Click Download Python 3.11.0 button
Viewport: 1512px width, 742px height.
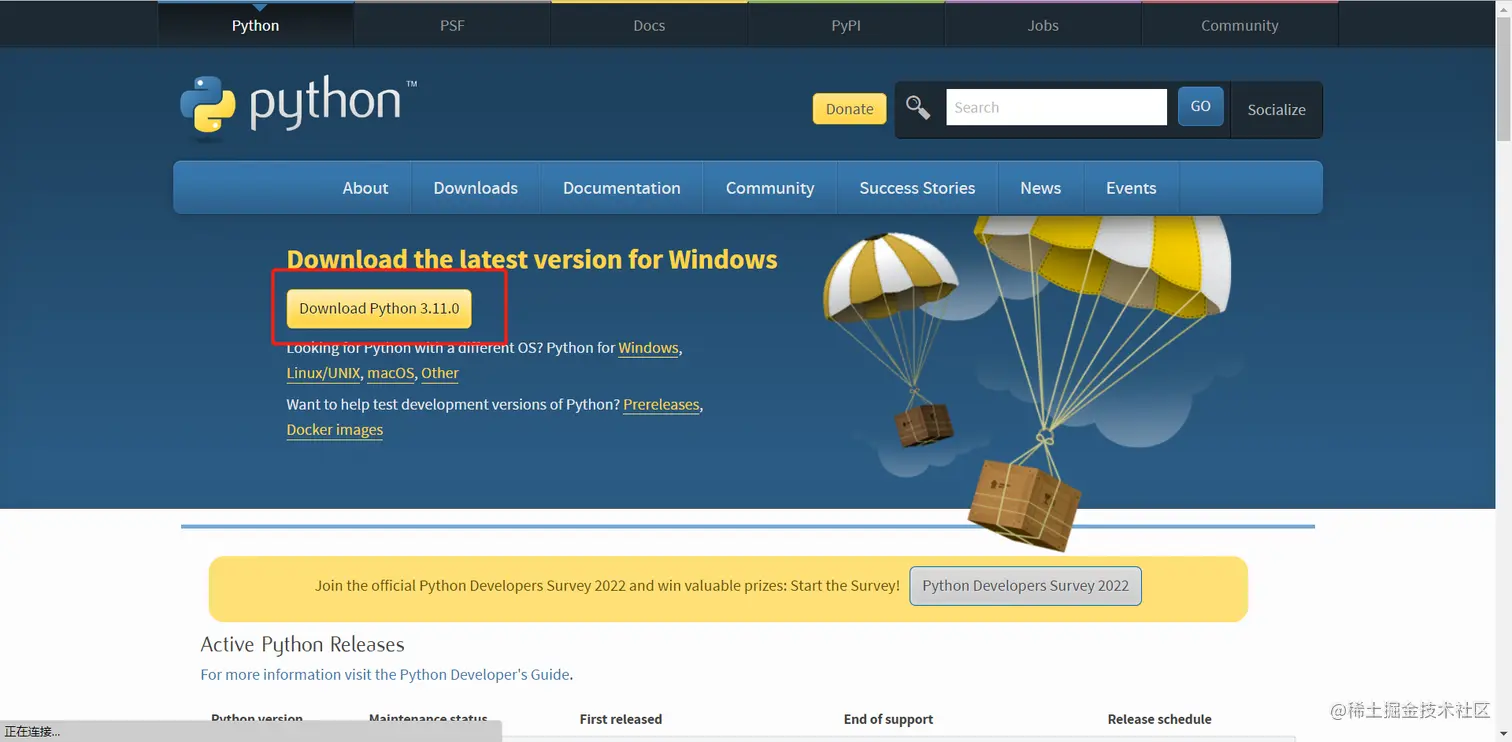point(379,308)
